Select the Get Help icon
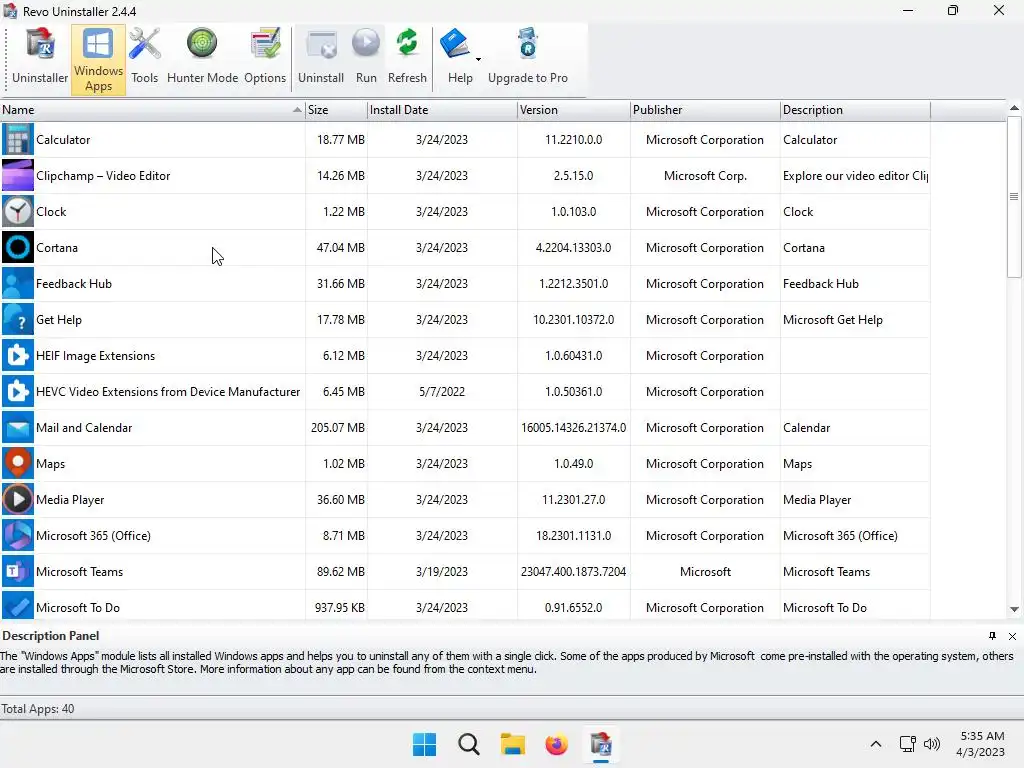The image size is (1024, 768). 18,319
